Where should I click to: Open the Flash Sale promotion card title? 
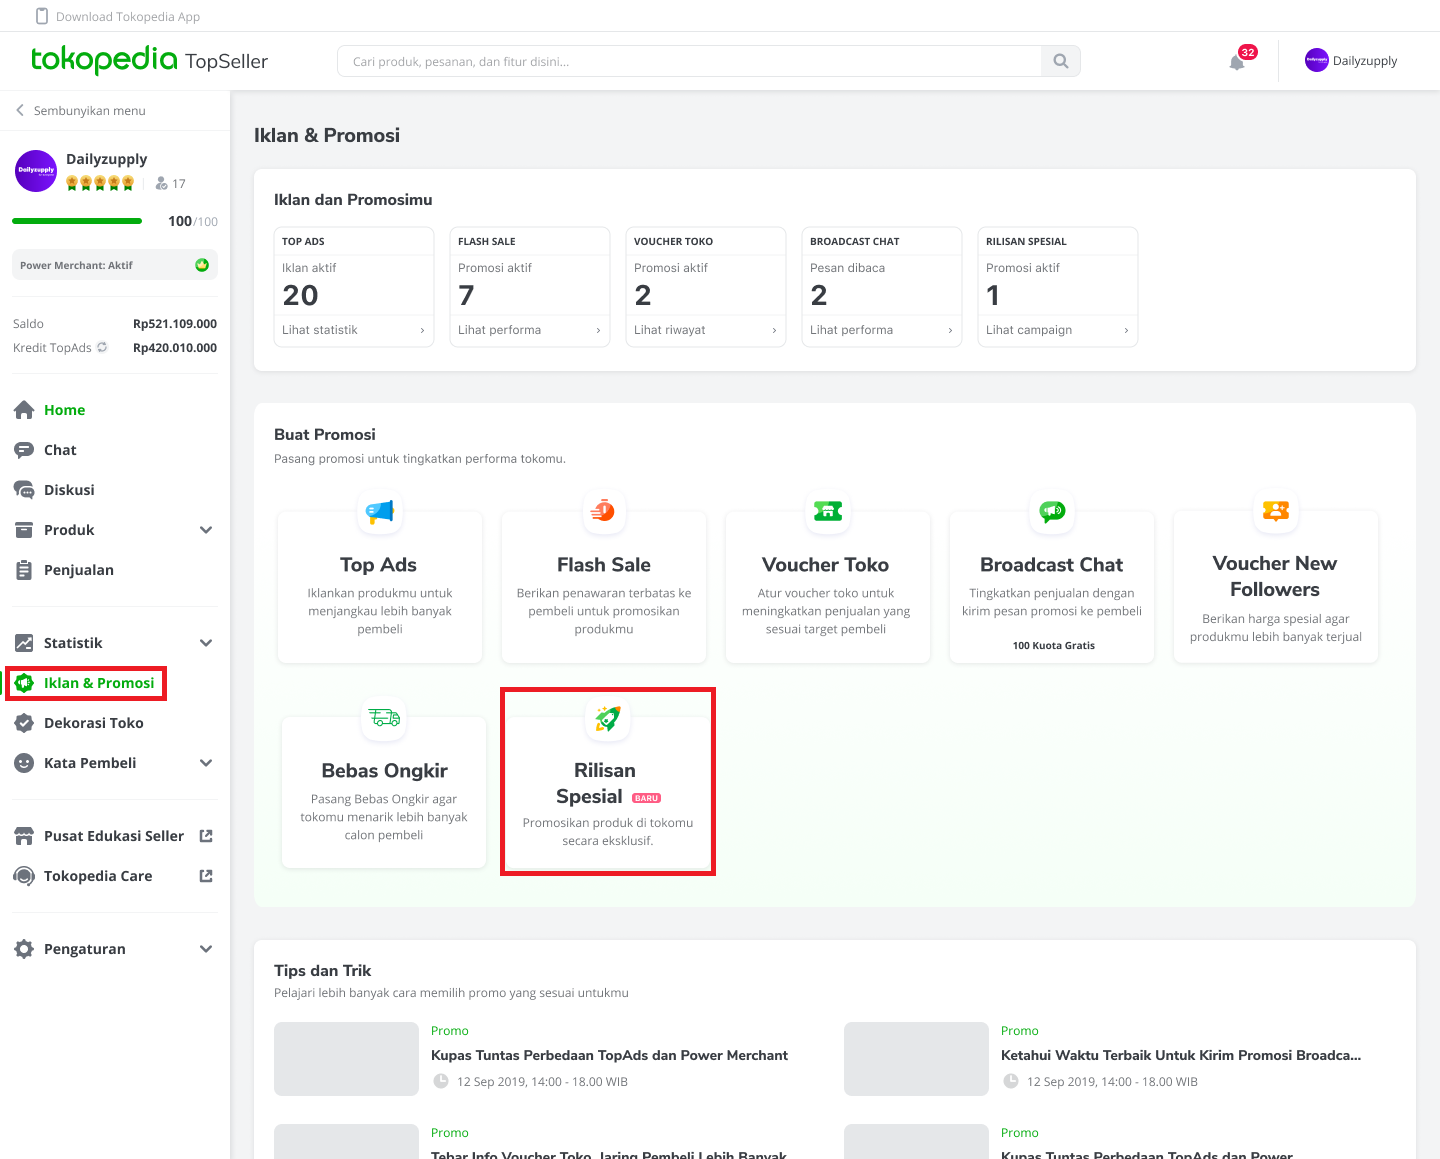[604, 565]
